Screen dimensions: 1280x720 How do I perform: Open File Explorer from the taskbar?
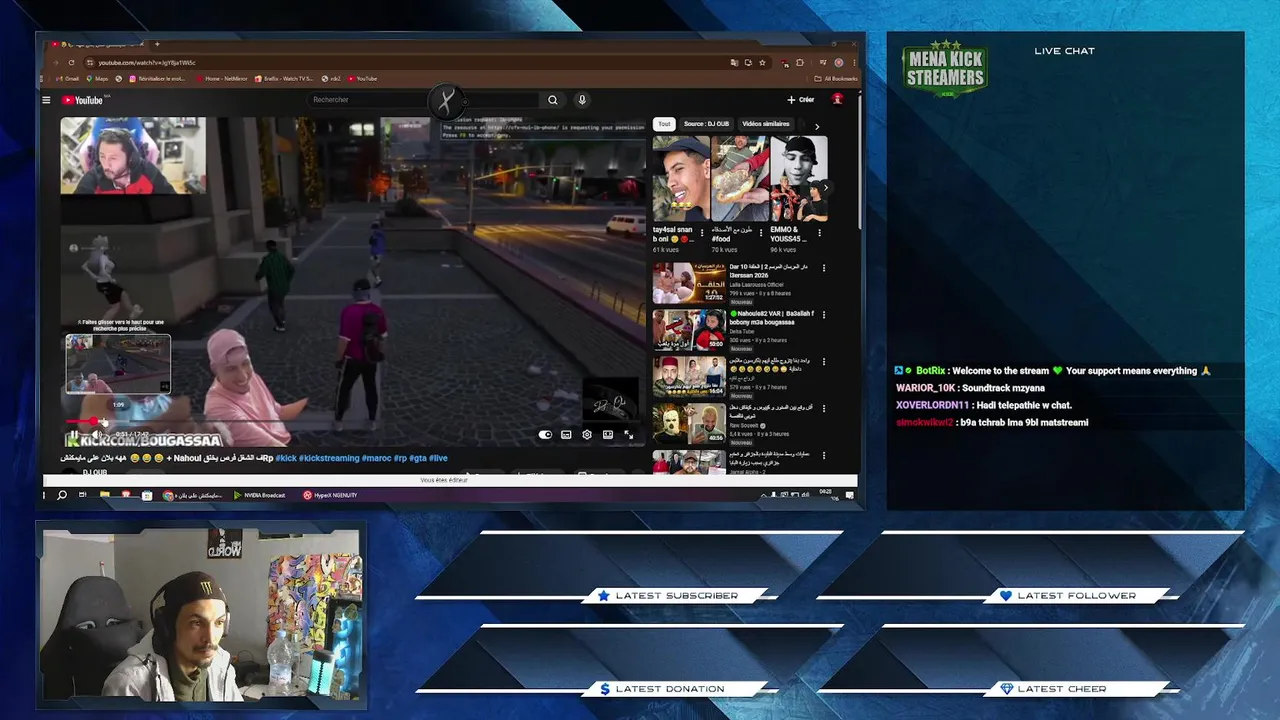point(106,495)
